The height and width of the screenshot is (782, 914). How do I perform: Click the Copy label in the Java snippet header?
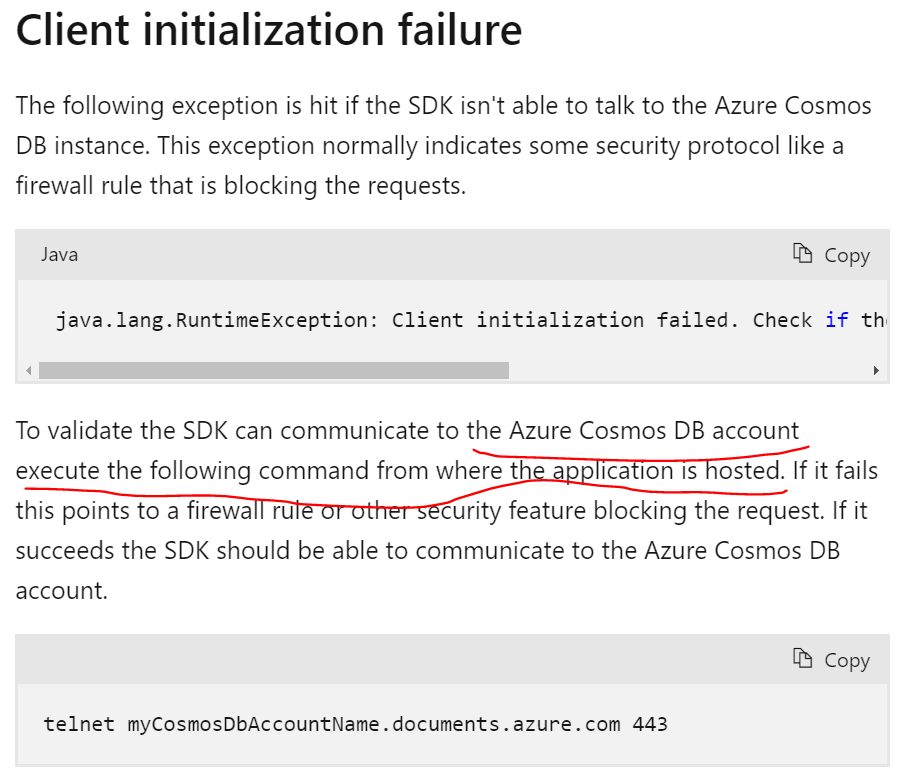click(847, 255)
